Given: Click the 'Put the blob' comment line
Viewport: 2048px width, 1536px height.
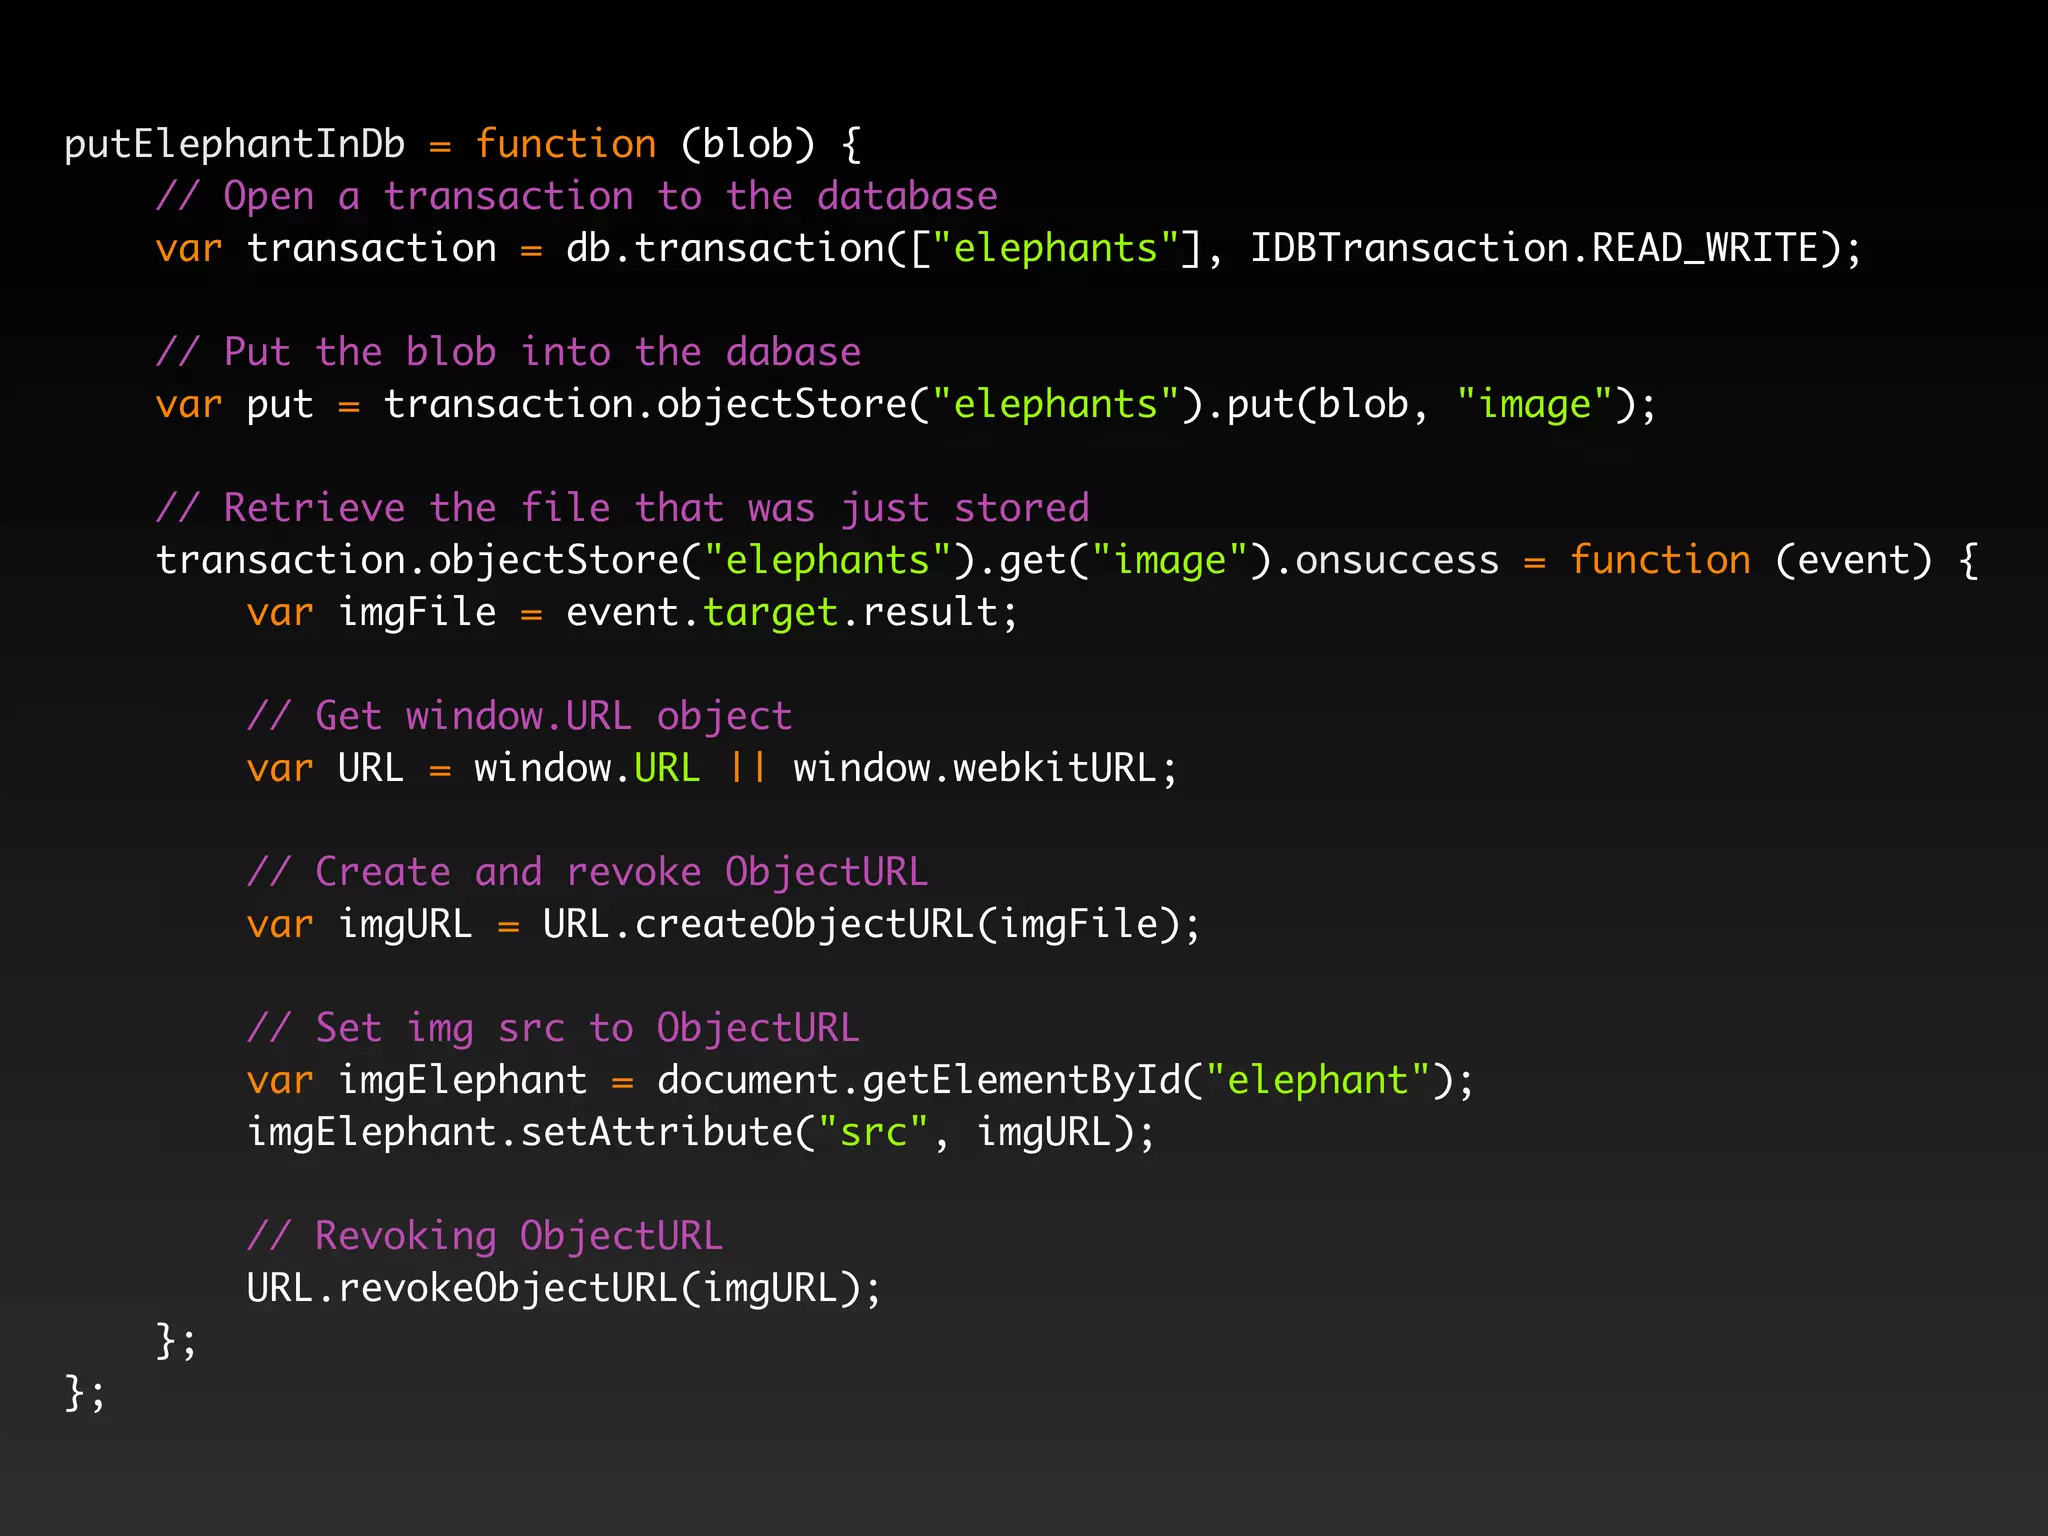Looking at the screenshot, I should click(508, 353).
